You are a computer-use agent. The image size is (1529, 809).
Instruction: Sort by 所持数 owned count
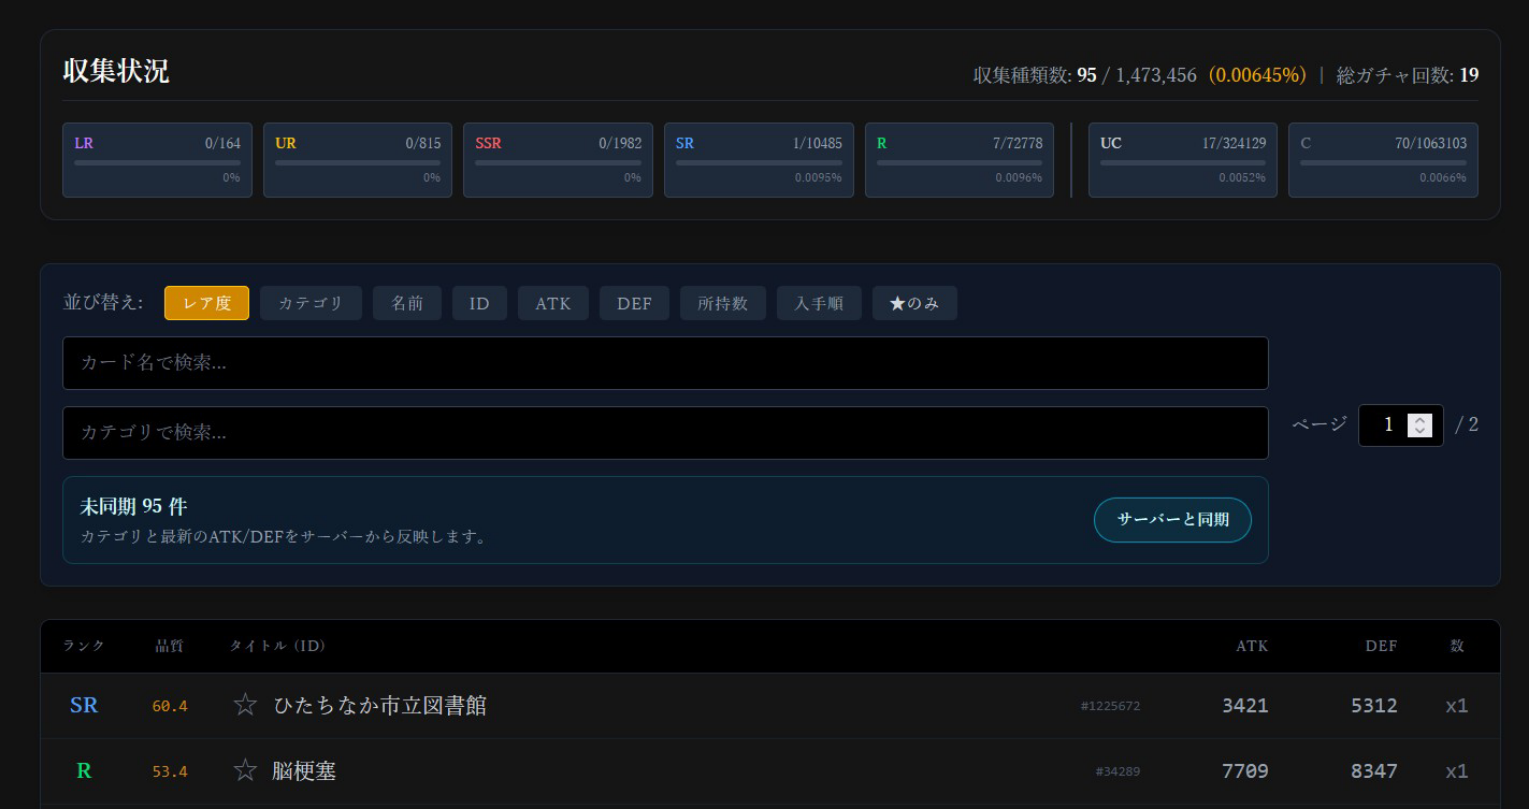(x=722, y=303)
